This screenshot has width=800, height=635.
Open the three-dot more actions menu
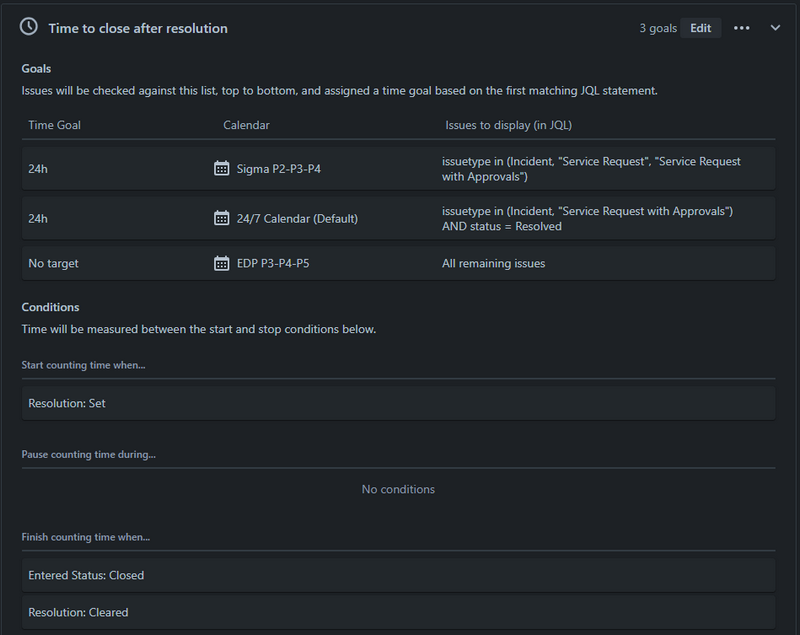(x=741, y=28)
